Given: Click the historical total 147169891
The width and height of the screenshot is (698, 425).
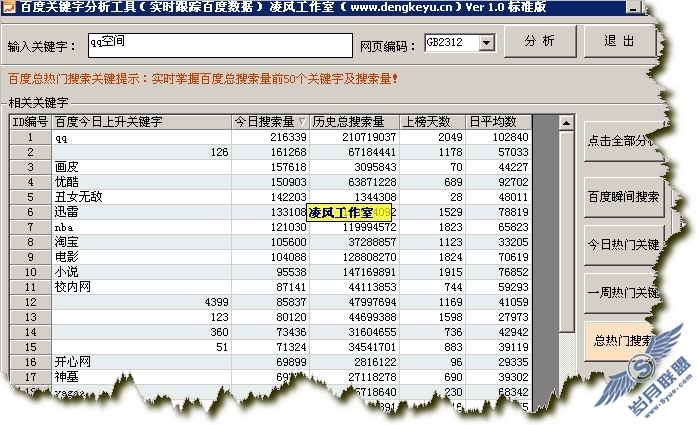Looking at the screenshot, I should click(355, 272).
